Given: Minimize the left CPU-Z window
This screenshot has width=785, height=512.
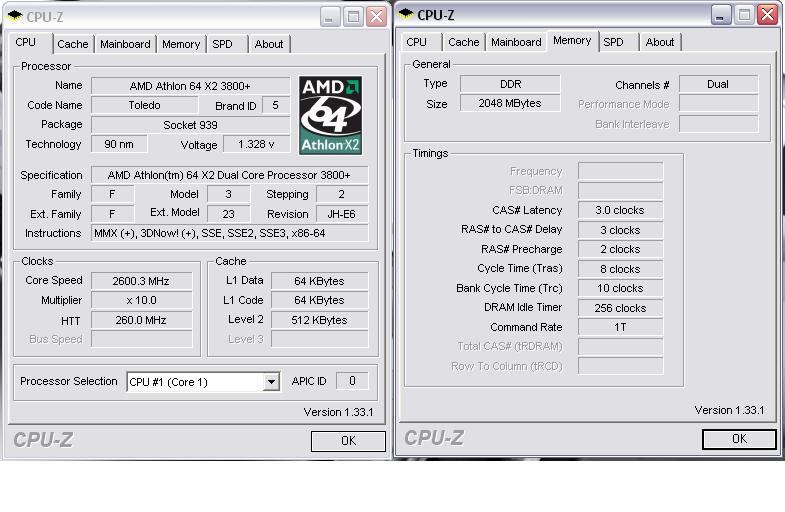Looking at the screenshot, I should point(329,17).
